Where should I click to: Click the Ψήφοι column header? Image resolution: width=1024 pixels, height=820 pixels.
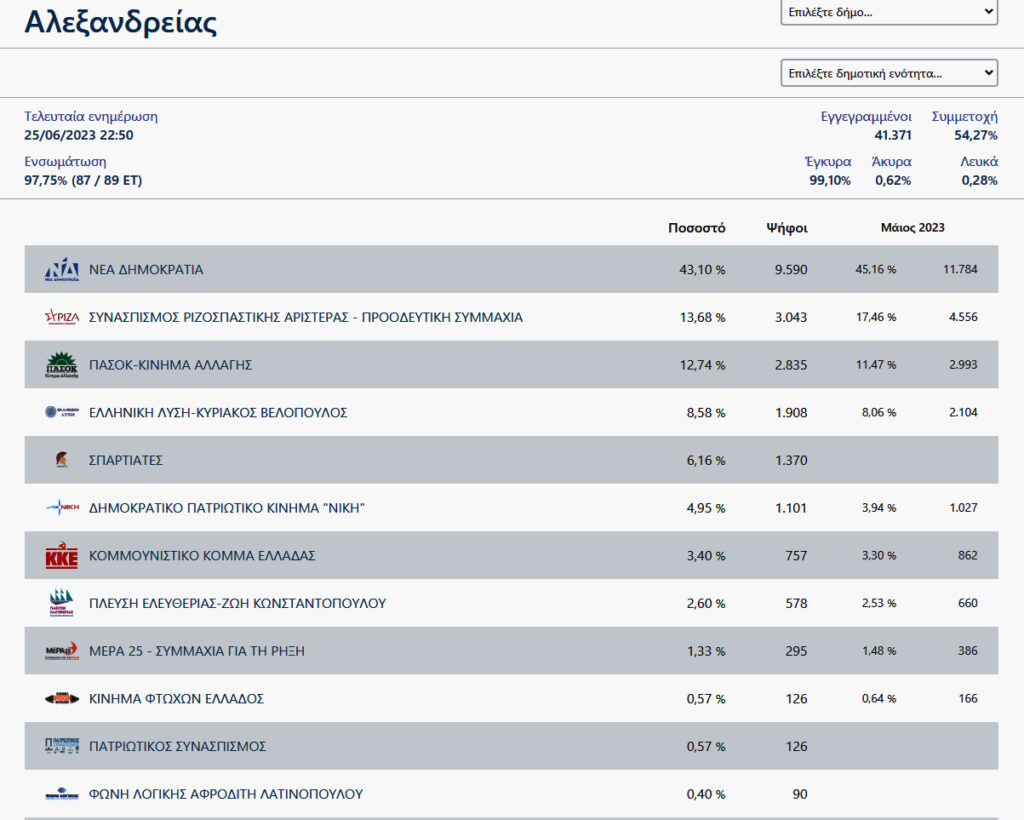[787, 228]
